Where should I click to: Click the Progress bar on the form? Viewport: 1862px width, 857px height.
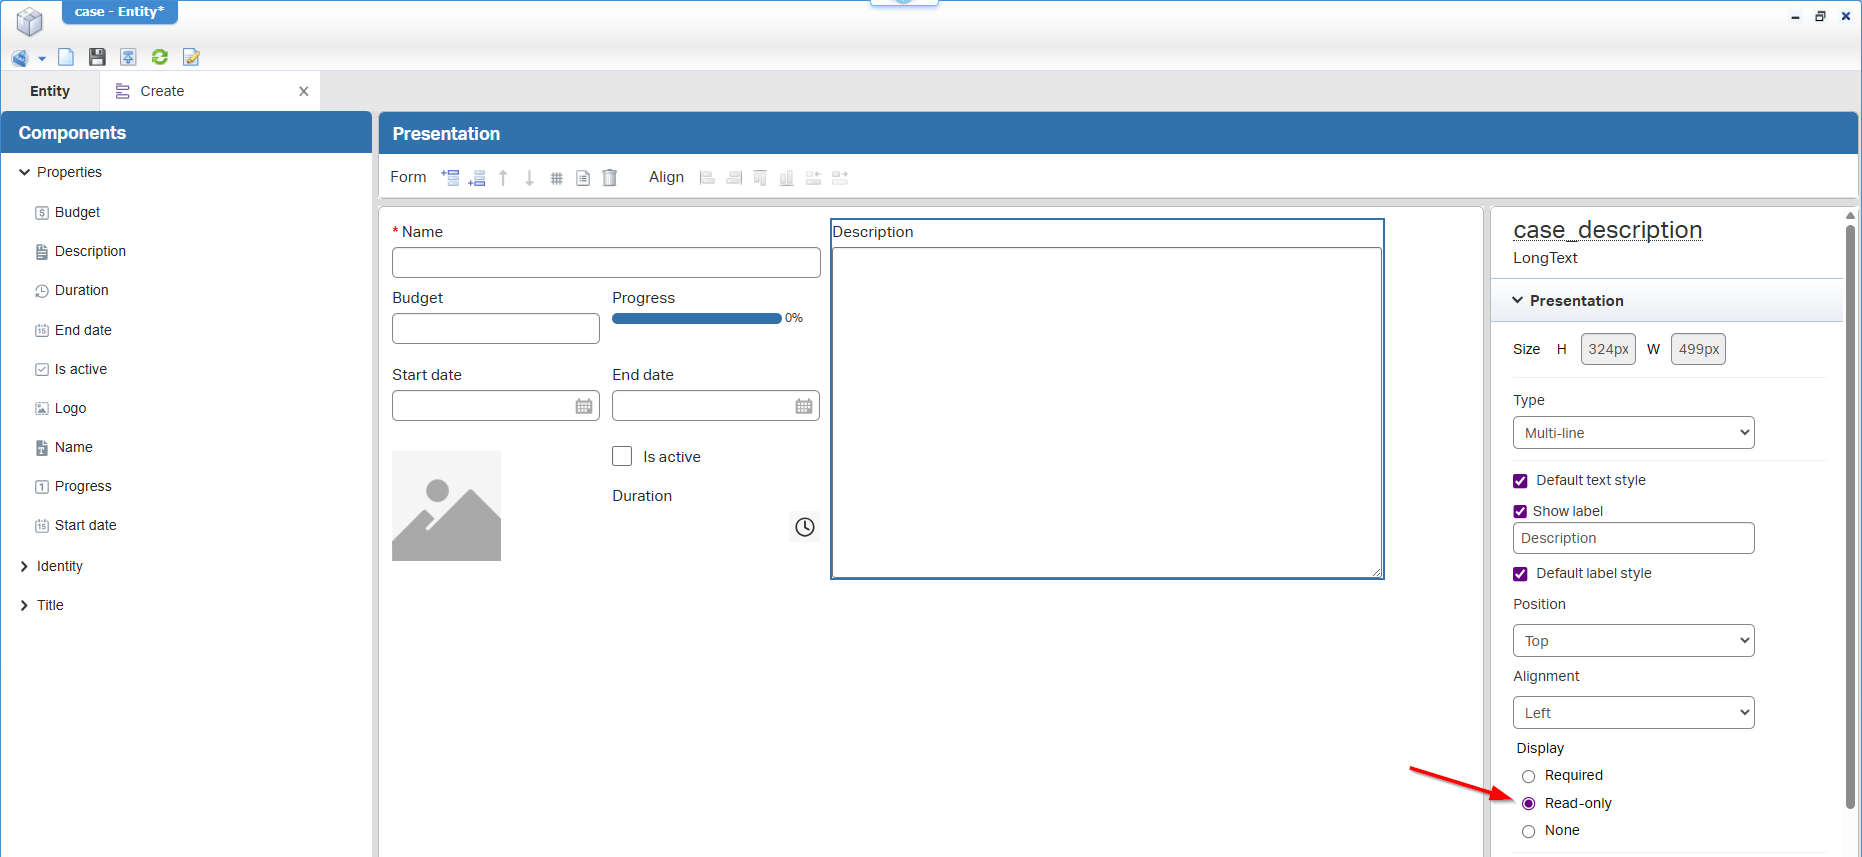point(696,318)
